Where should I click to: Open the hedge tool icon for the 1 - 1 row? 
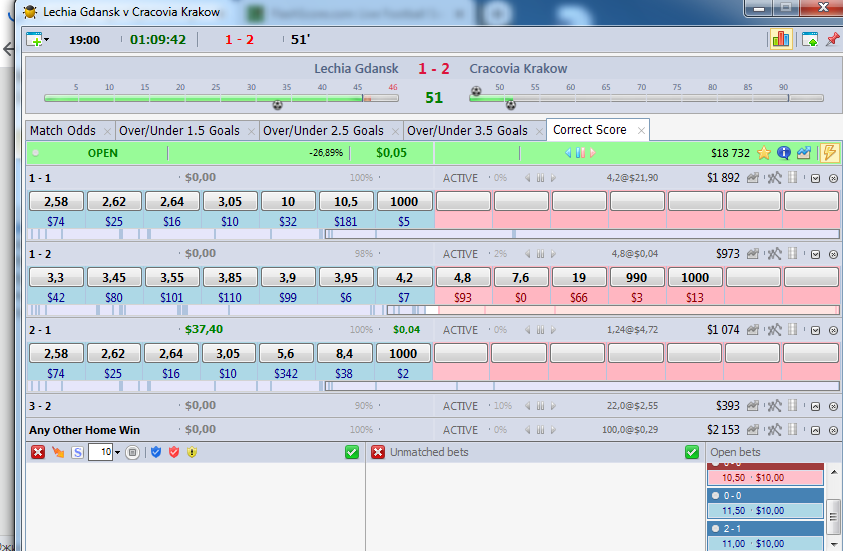click(x=774, y=178)
